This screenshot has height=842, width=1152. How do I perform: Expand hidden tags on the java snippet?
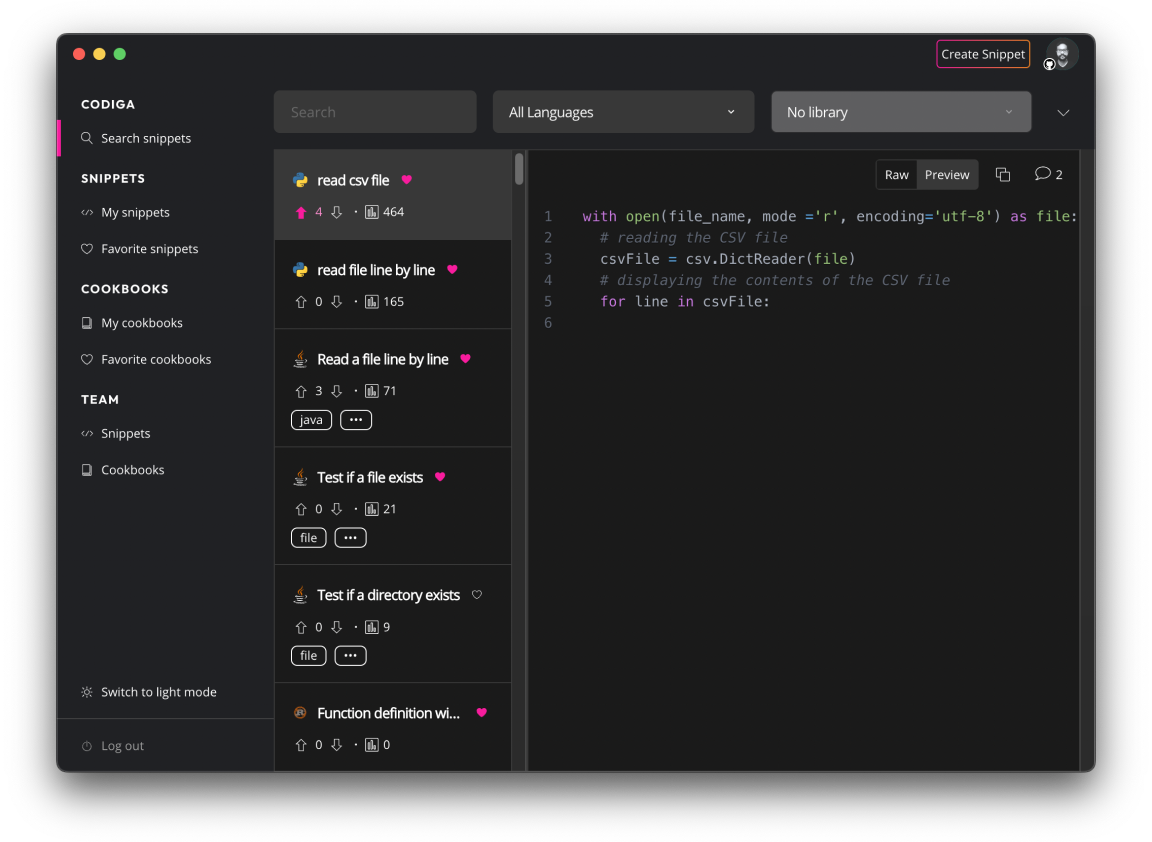tap(355, 419)
